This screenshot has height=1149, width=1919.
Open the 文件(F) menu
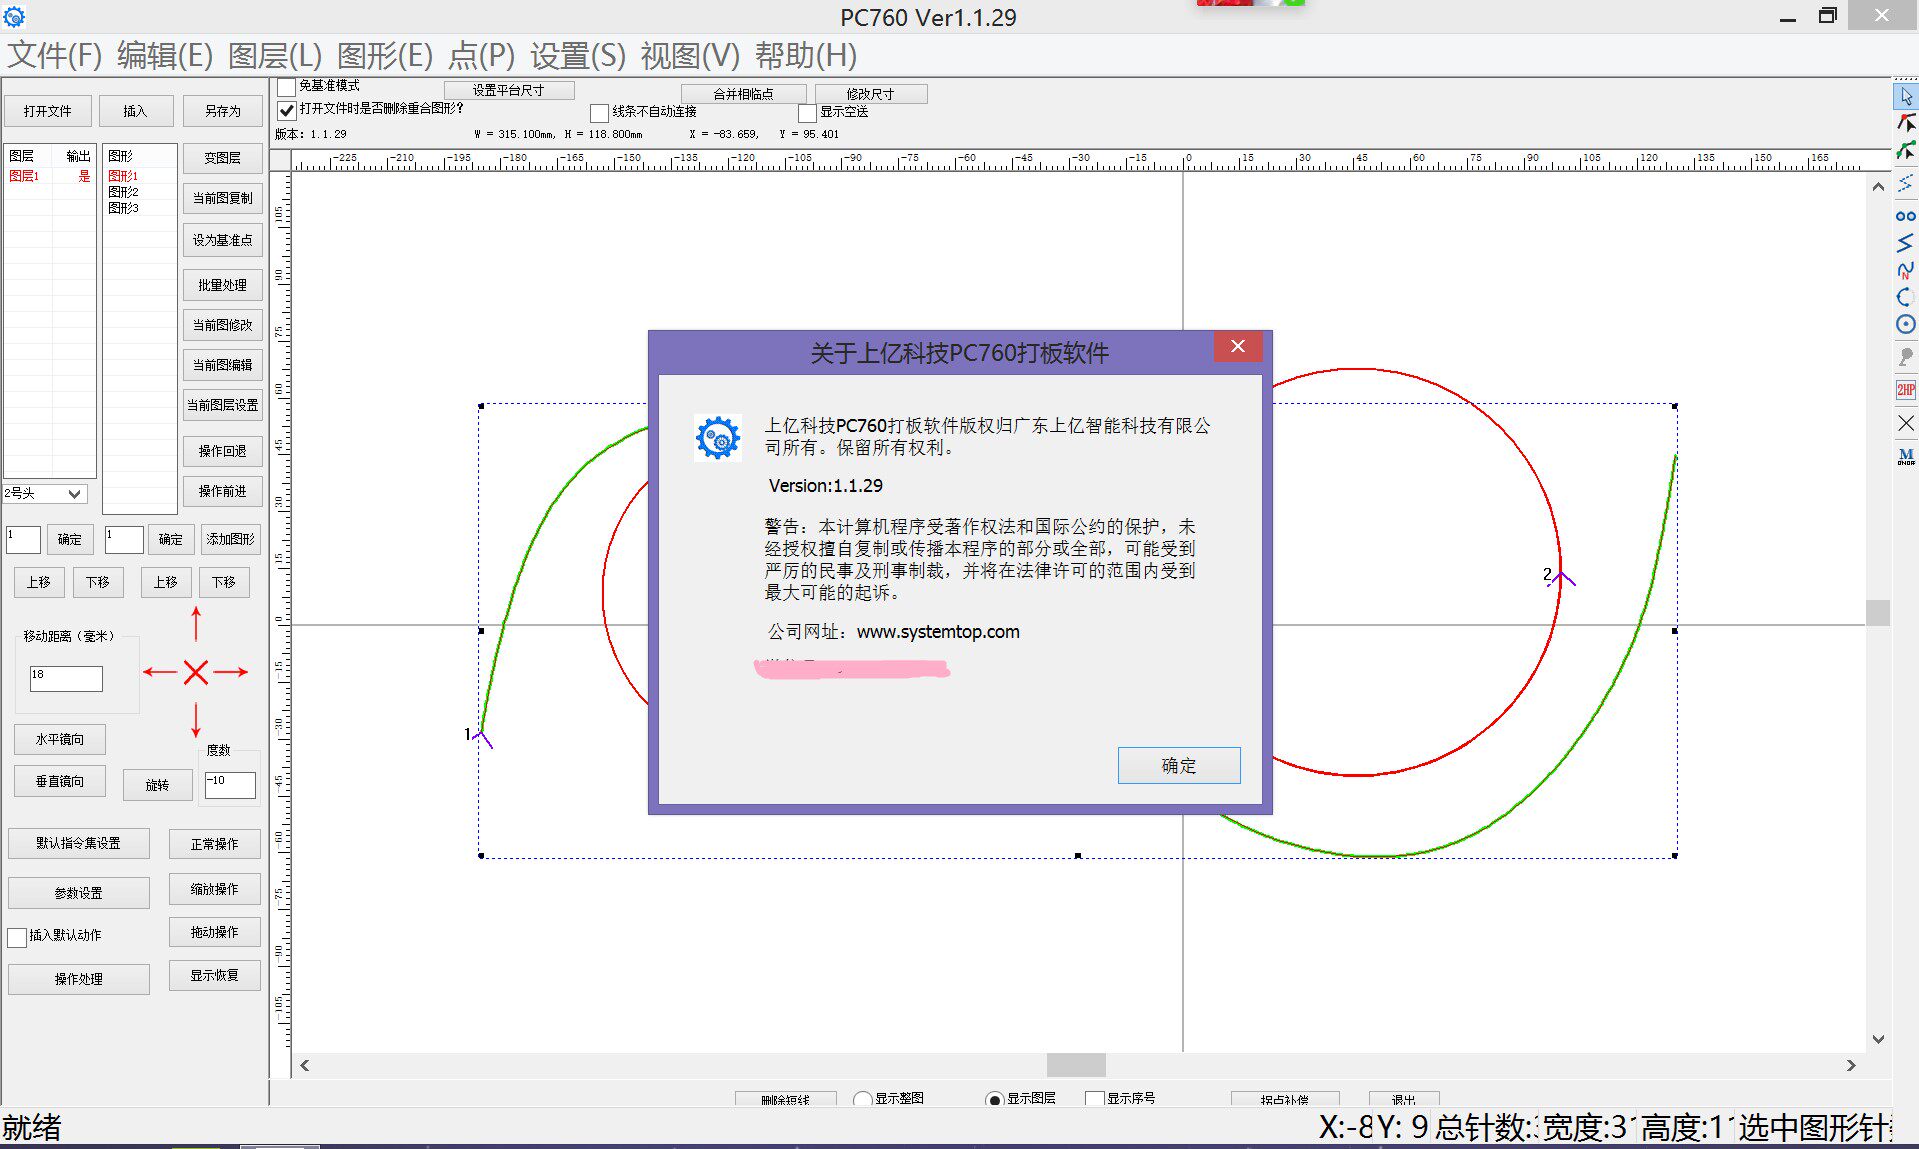tap(54, 56)
